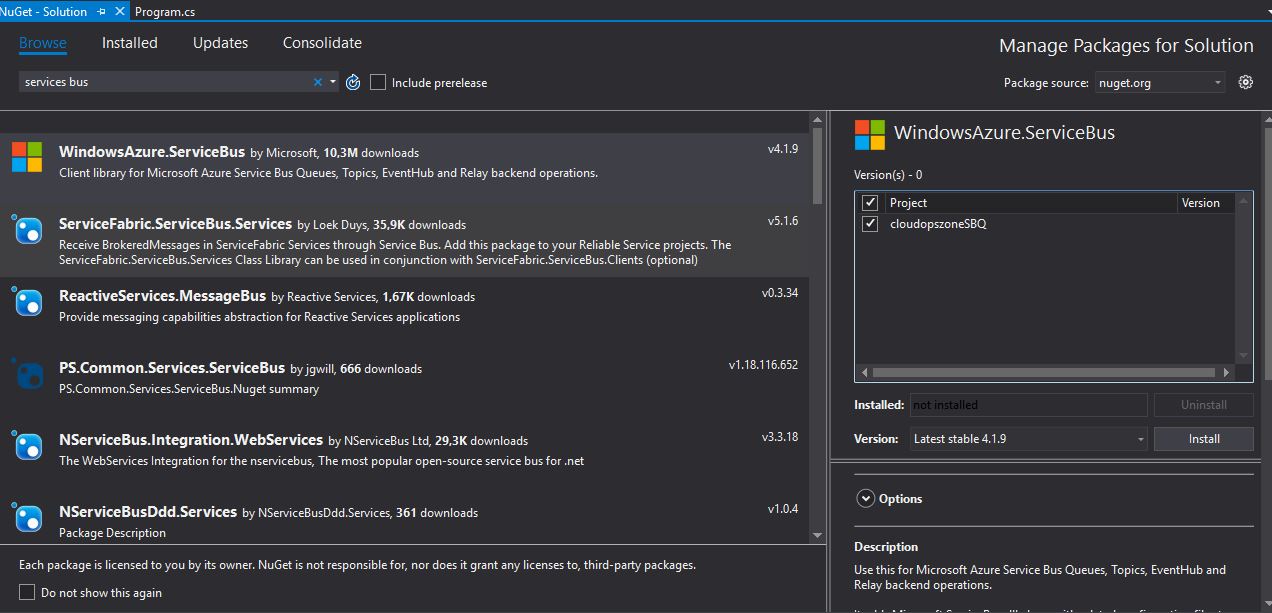Toggle the 'Do not show this again' checkbox
This screenshot has width=1272, height=613.
27,592
